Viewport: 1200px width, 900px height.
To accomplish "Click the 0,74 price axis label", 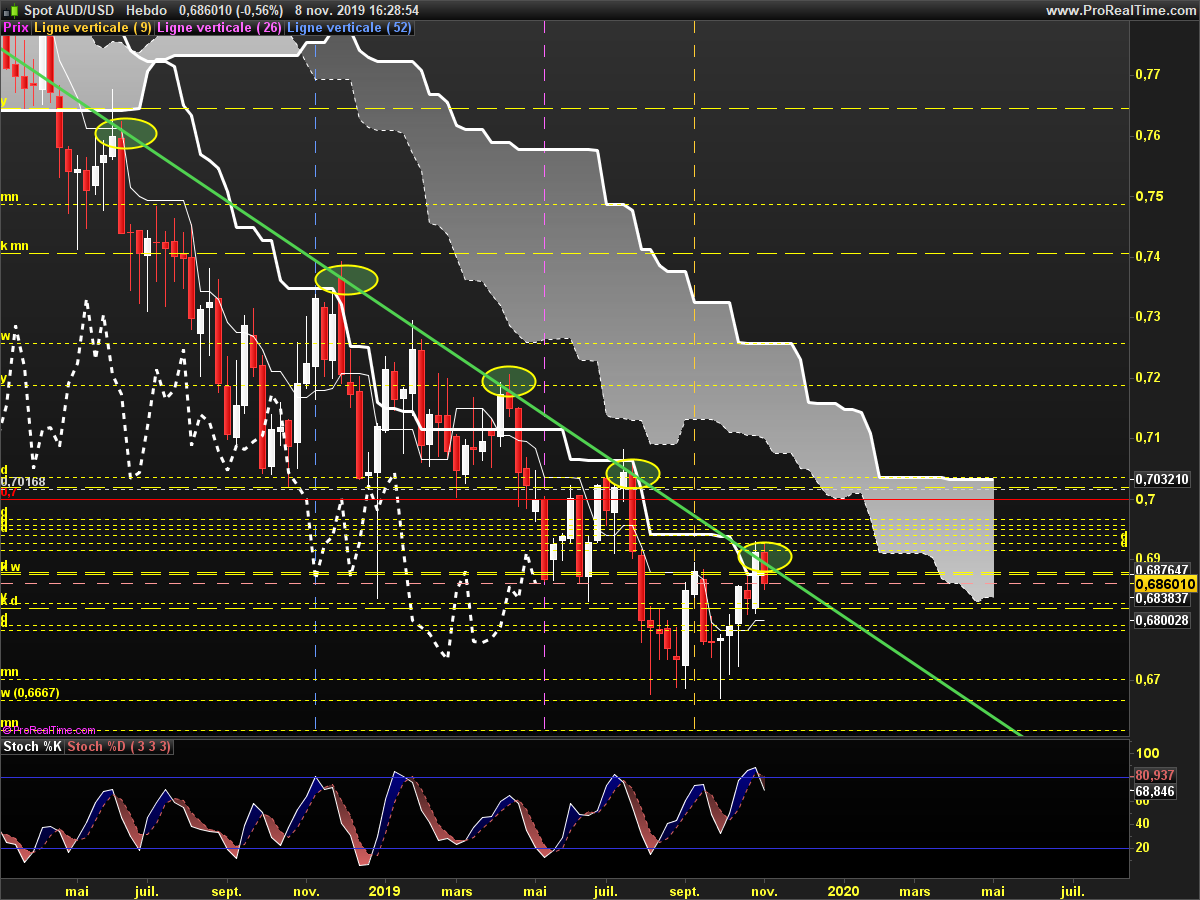I will (x=1148, y=256).
